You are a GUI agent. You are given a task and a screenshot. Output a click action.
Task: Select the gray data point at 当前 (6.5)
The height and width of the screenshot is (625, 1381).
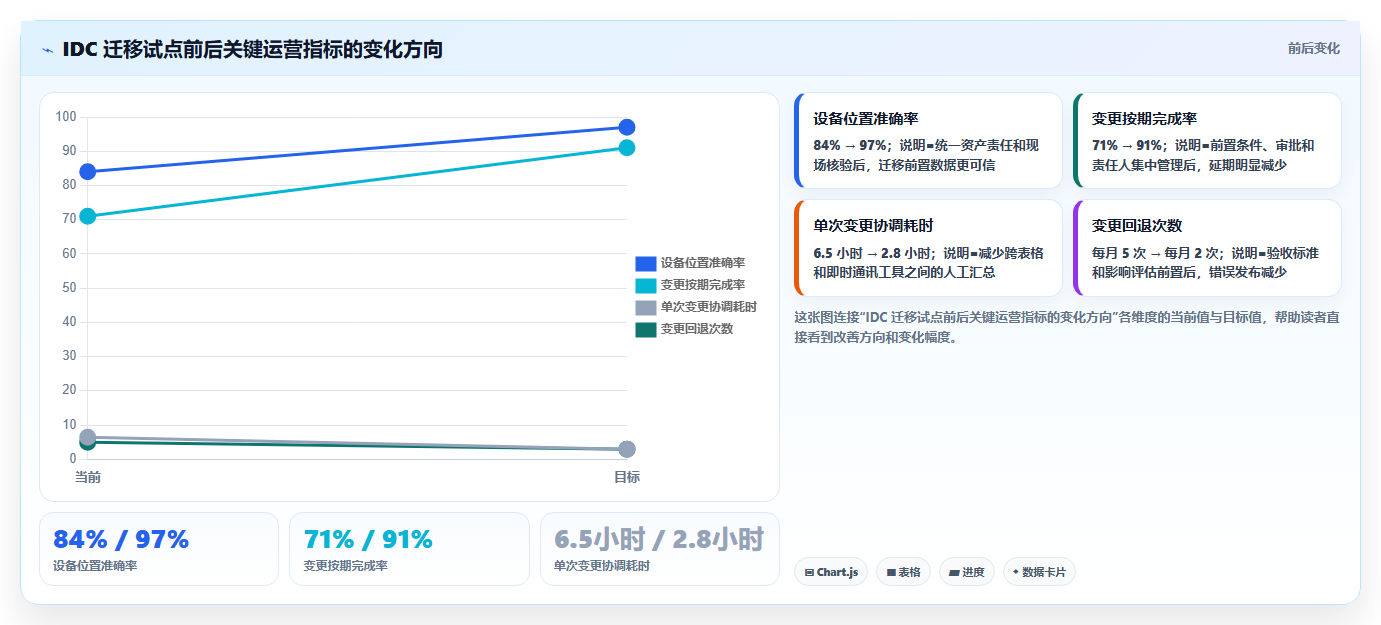click(88, 437)
